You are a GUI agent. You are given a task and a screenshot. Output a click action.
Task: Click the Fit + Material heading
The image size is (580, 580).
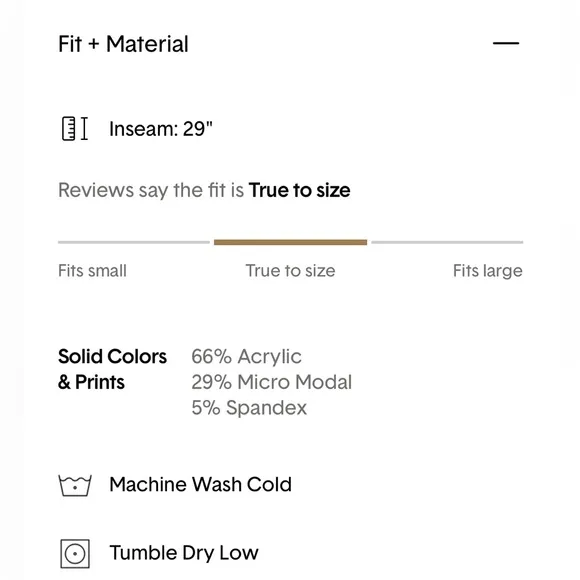tap(123, 44)
